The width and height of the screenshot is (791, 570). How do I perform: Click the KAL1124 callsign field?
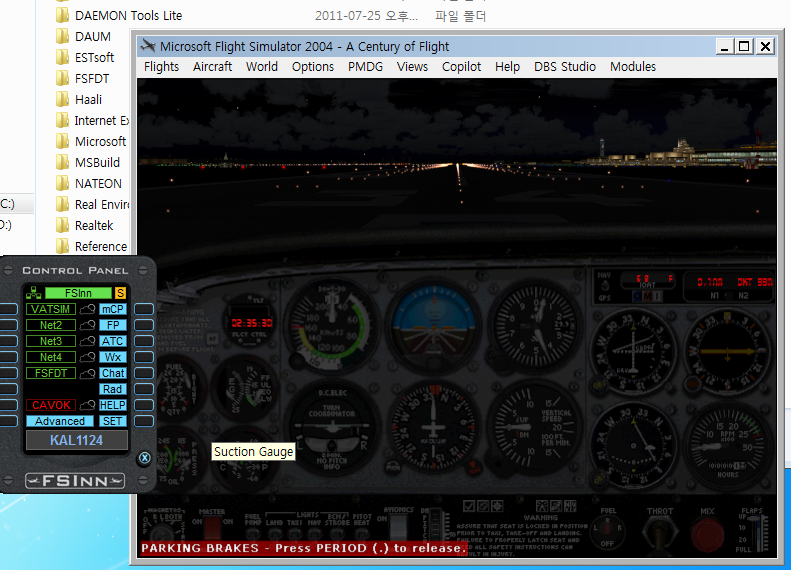[x=77, y=440]
